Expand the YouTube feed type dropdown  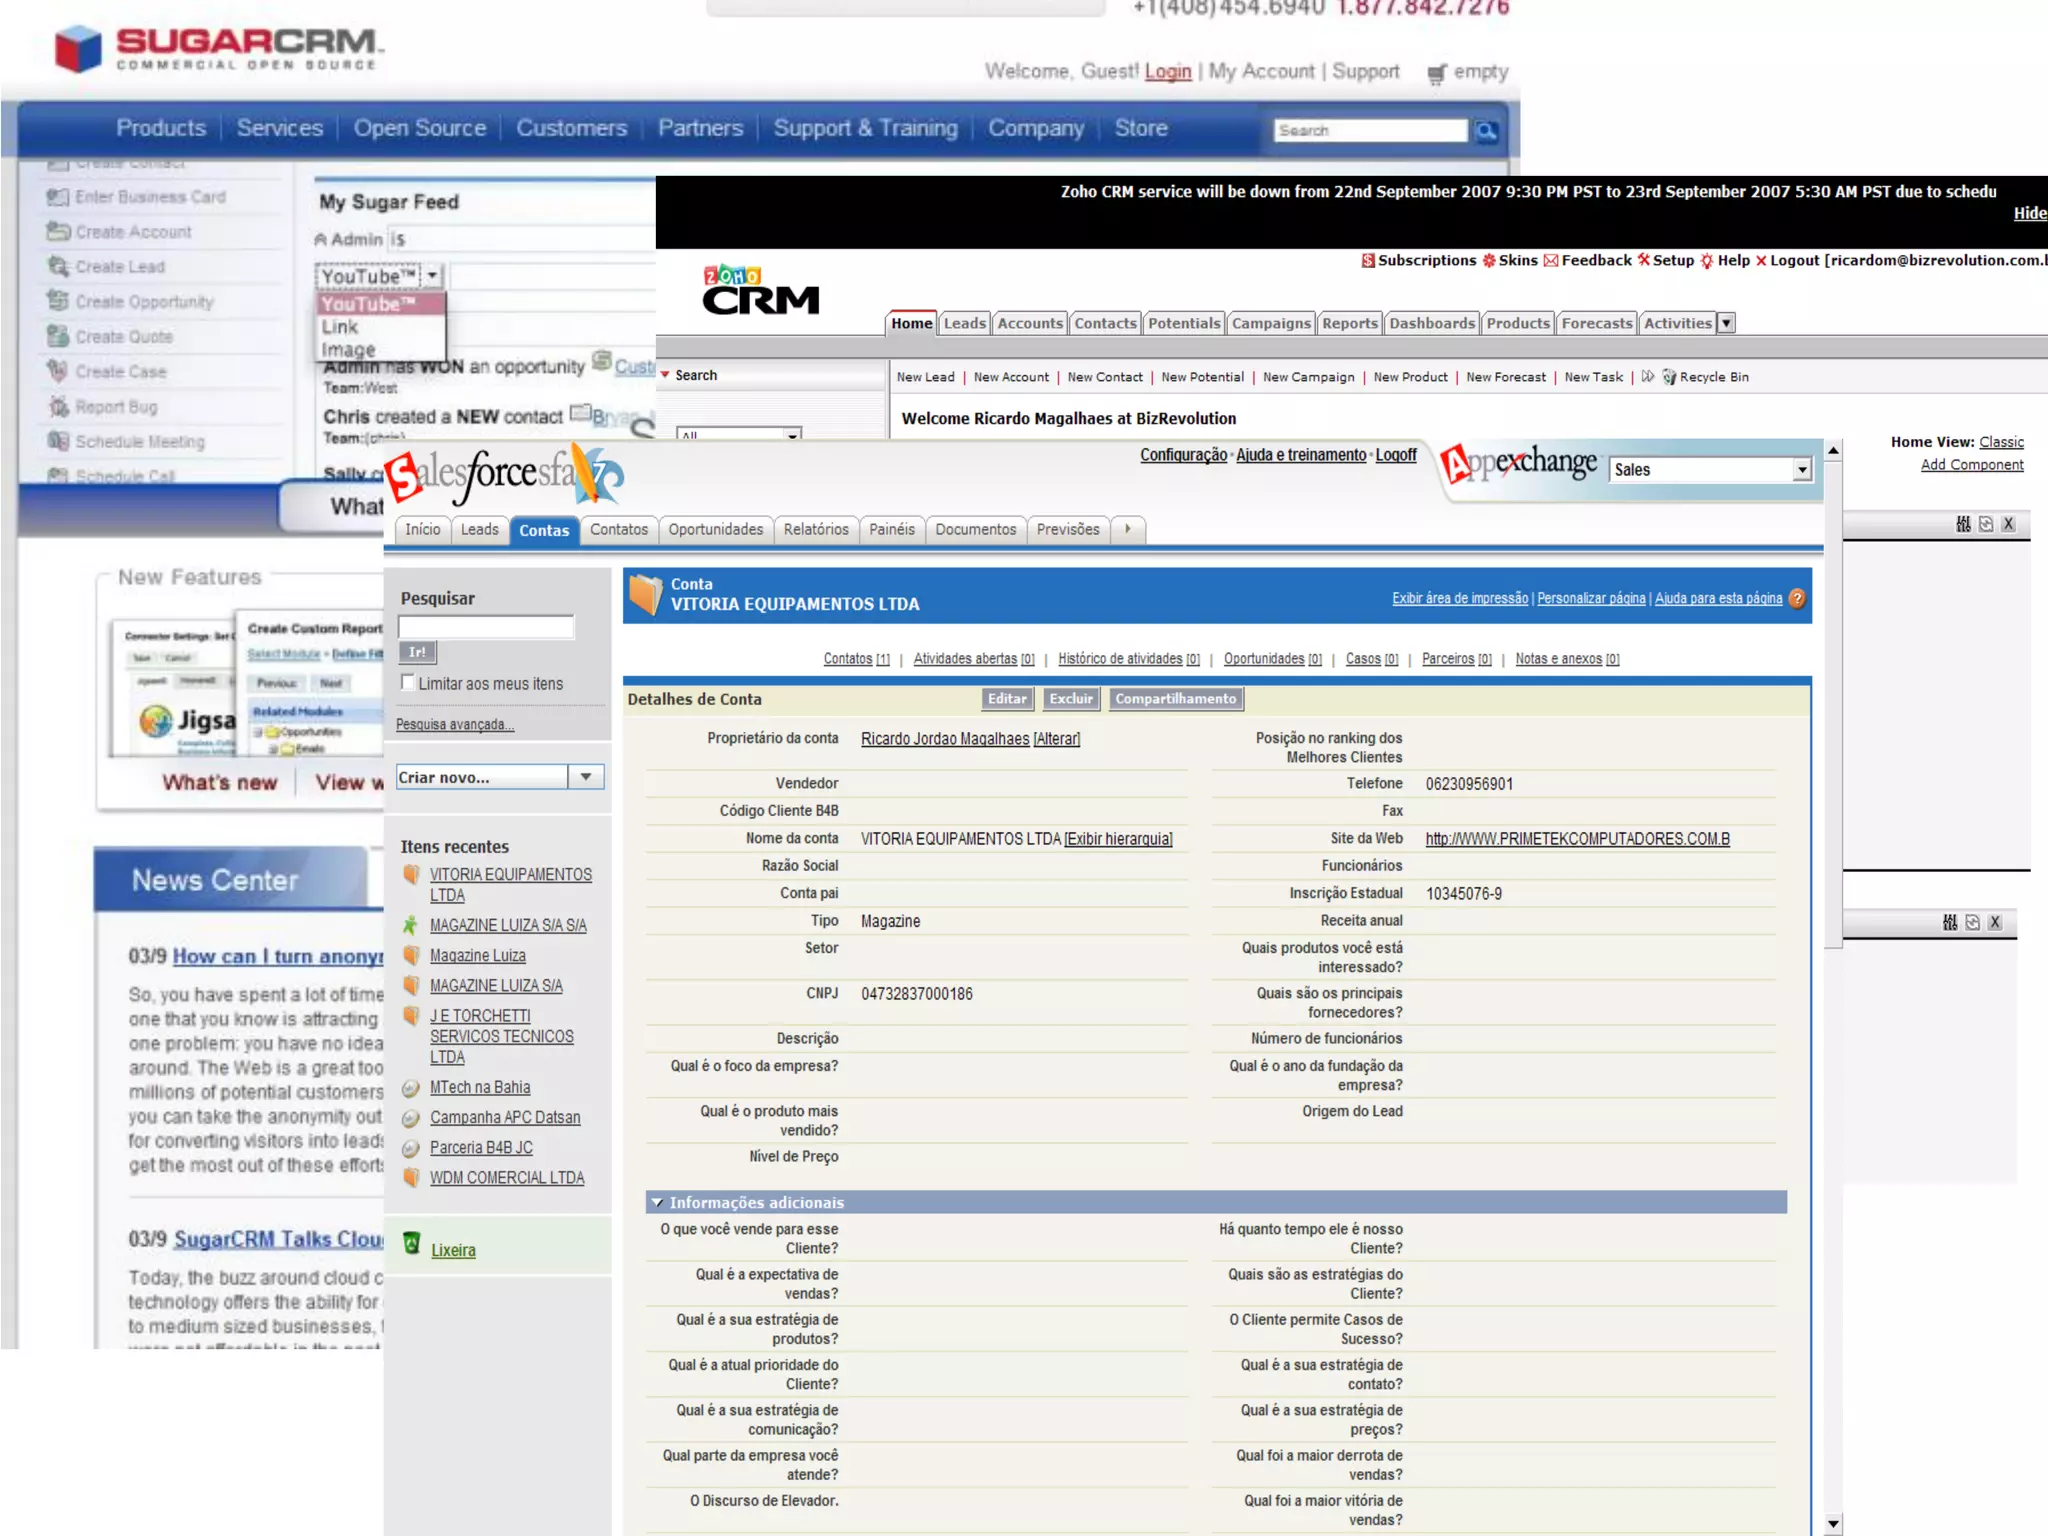point(432,275)
